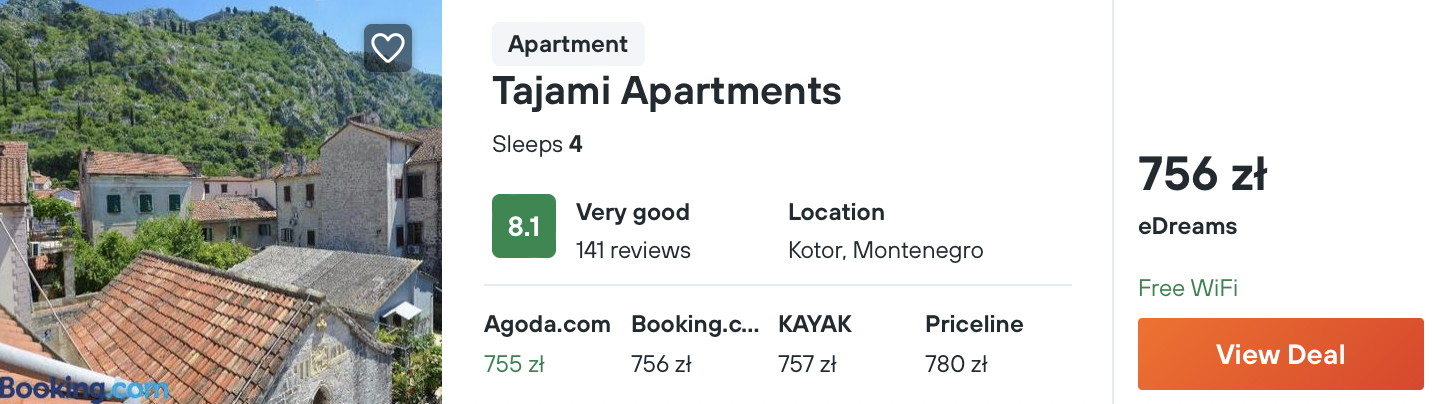Image resolution: width=1432 pixels, height=404 pixels.
Task: Click the large 756 zł headline price
Action: point(1202,176)
